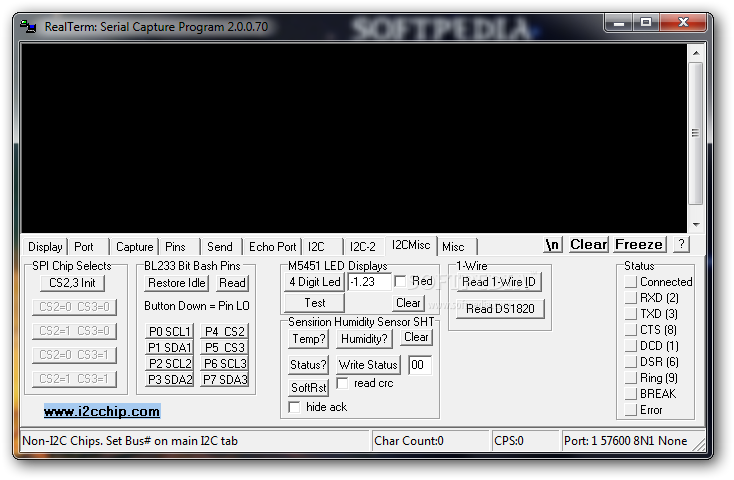Click the TXD (3) status indicator

(x=631, y=314)
